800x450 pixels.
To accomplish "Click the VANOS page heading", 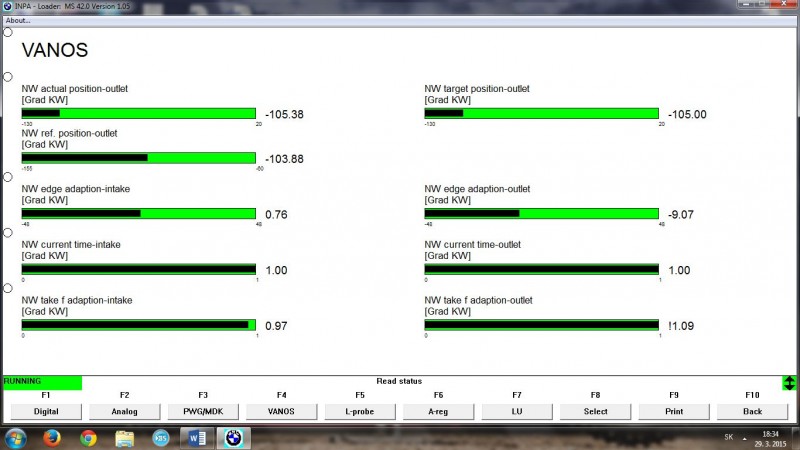I will click(x=55, y=50).
